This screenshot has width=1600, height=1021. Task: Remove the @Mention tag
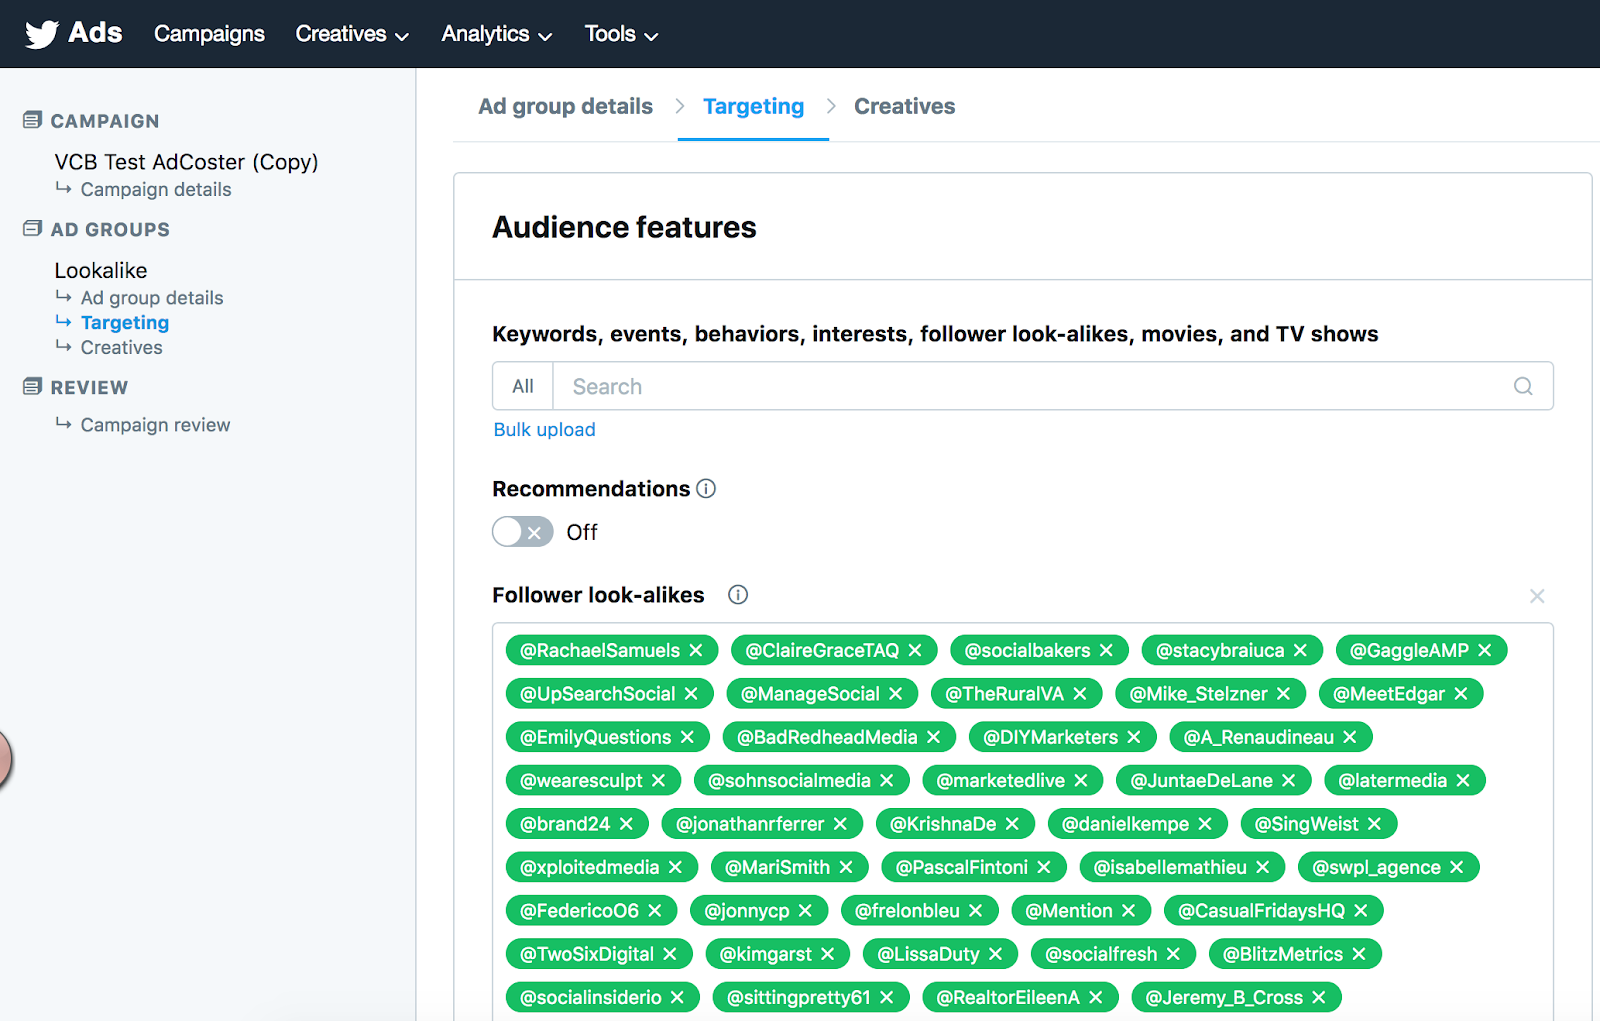(1128, 911)
